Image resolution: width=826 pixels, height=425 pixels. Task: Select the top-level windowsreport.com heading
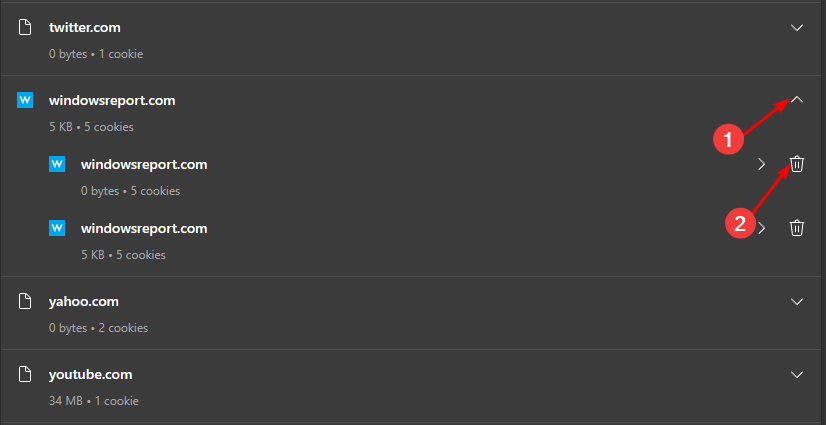click(112, 100)
